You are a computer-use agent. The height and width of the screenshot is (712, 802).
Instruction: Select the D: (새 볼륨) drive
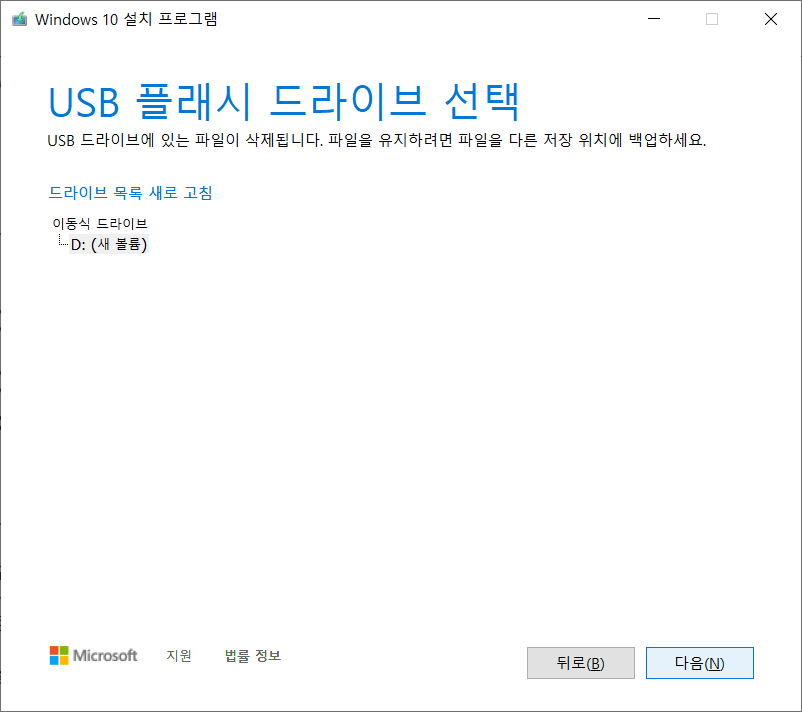pos(109,244)
